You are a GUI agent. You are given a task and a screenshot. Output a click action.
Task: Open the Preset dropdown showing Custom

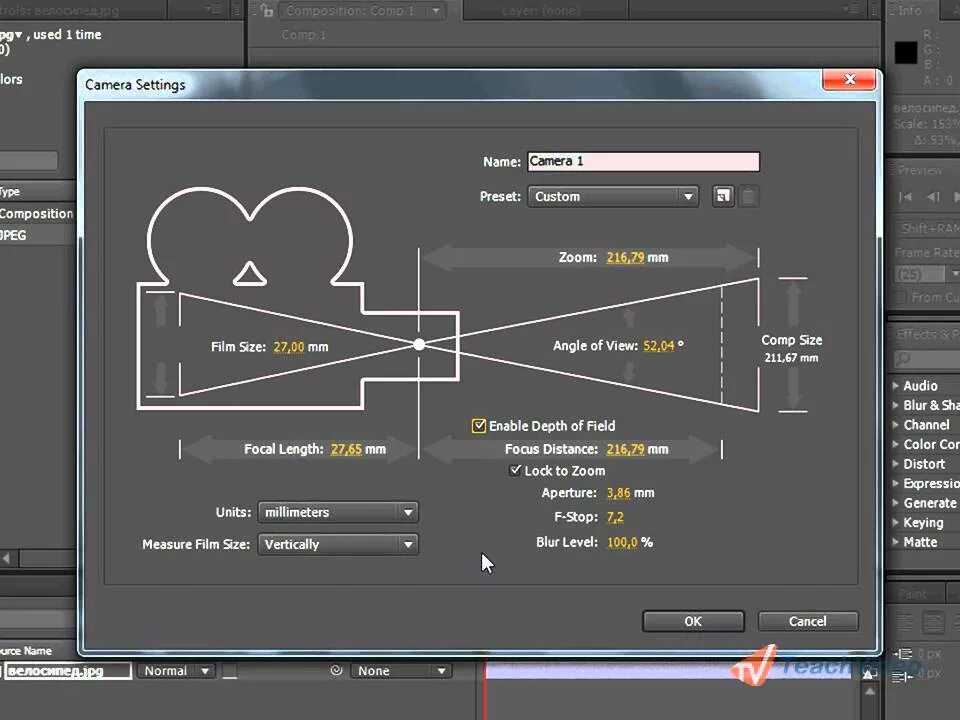[613, 197]
